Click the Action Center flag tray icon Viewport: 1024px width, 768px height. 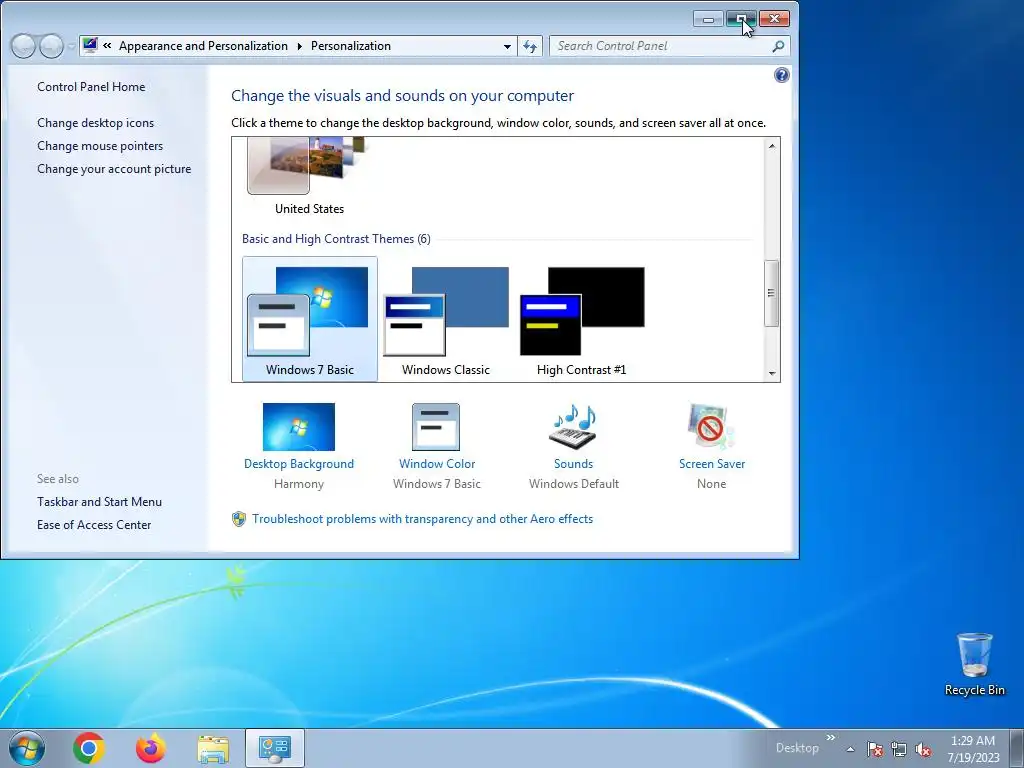point(875,749)
